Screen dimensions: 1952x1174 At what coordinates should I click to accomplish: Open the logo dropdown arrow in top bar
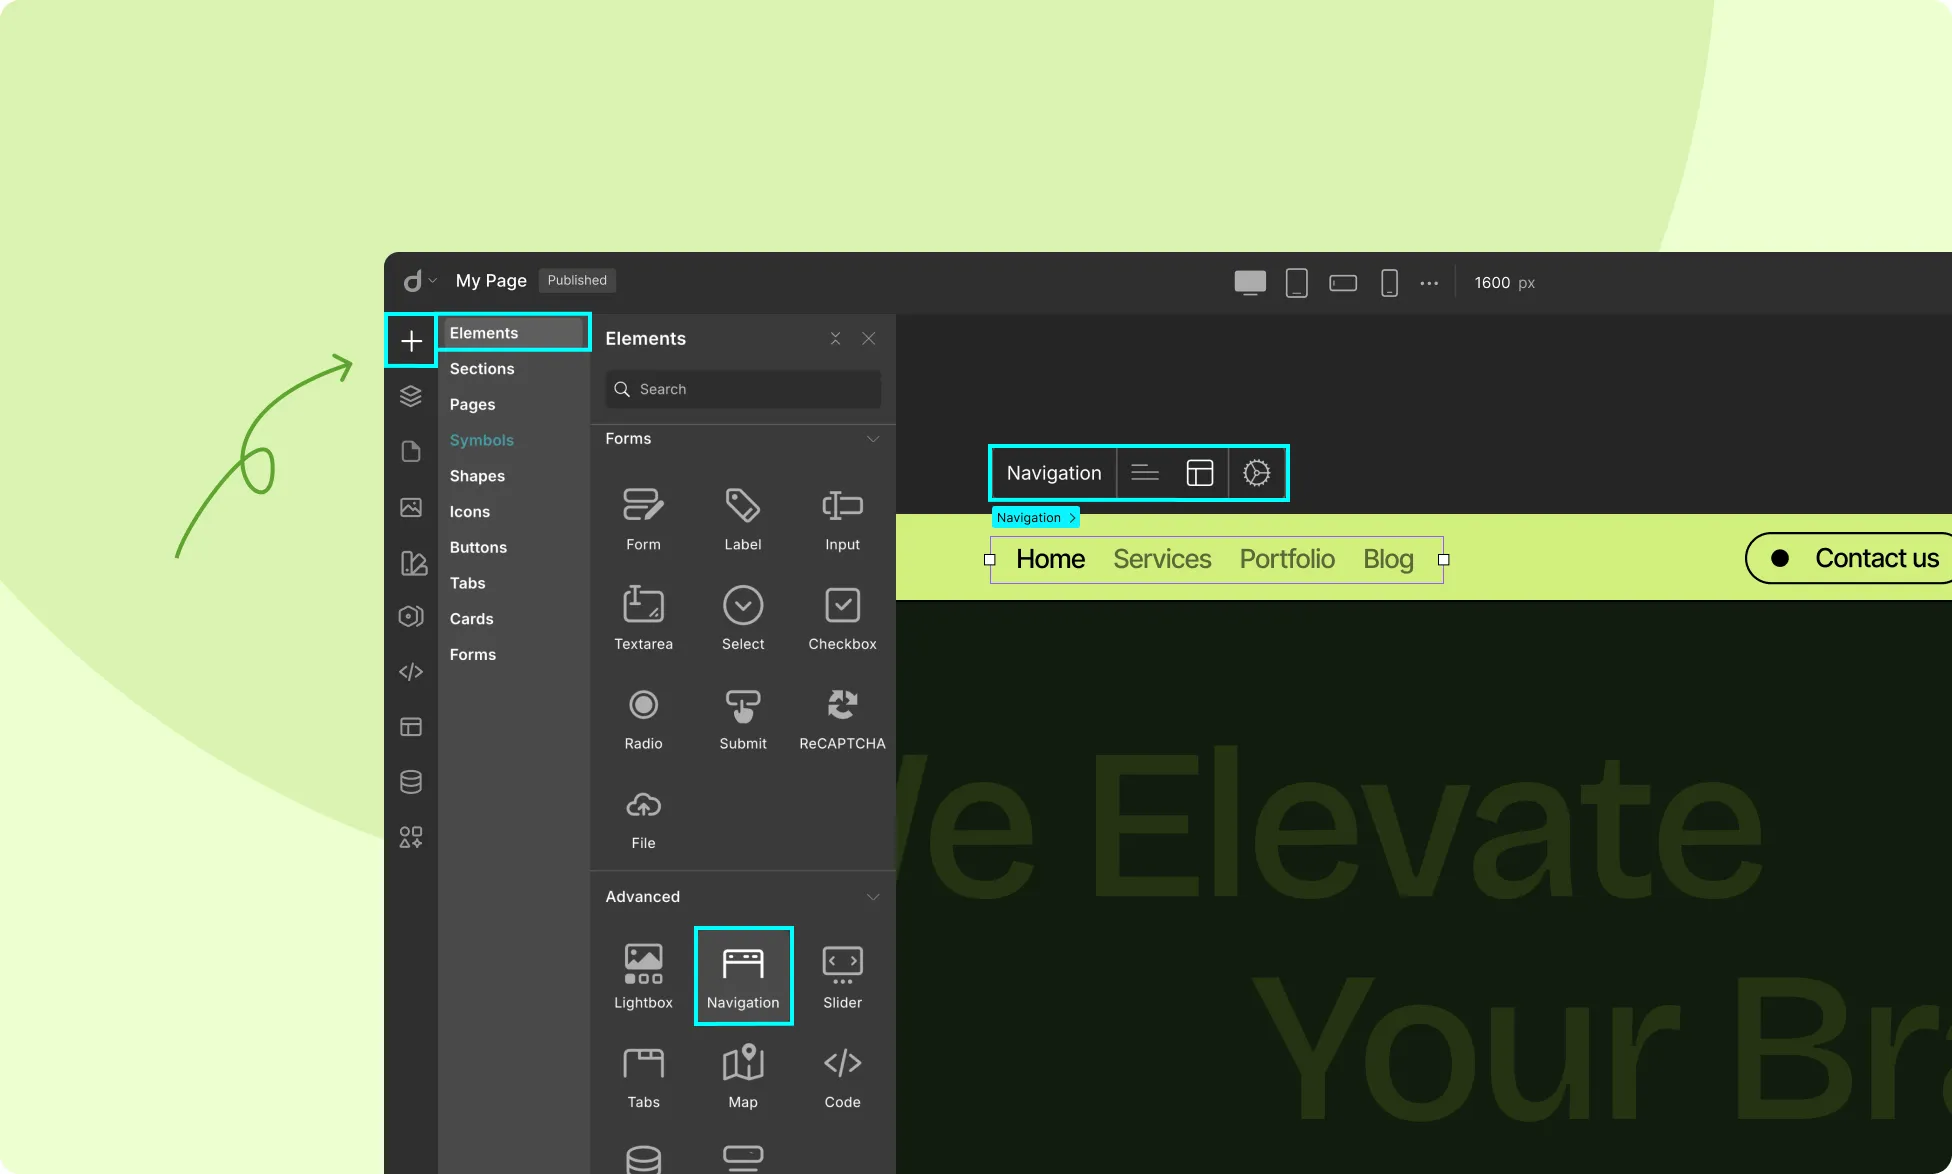[432, 281]
